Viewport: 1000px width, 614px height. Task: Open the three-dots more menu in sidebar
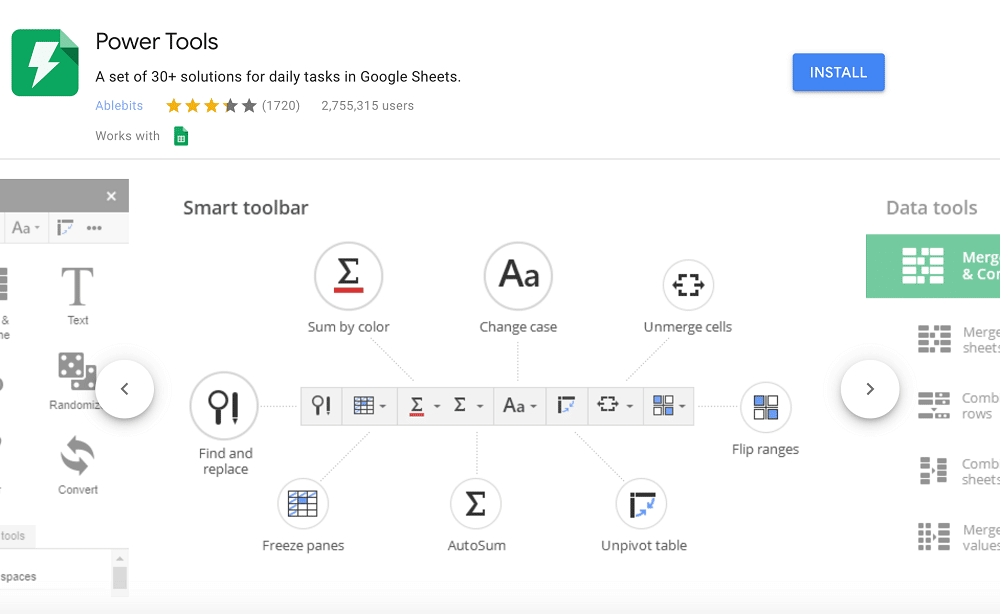pyautogui.click(x=94, y=228)
